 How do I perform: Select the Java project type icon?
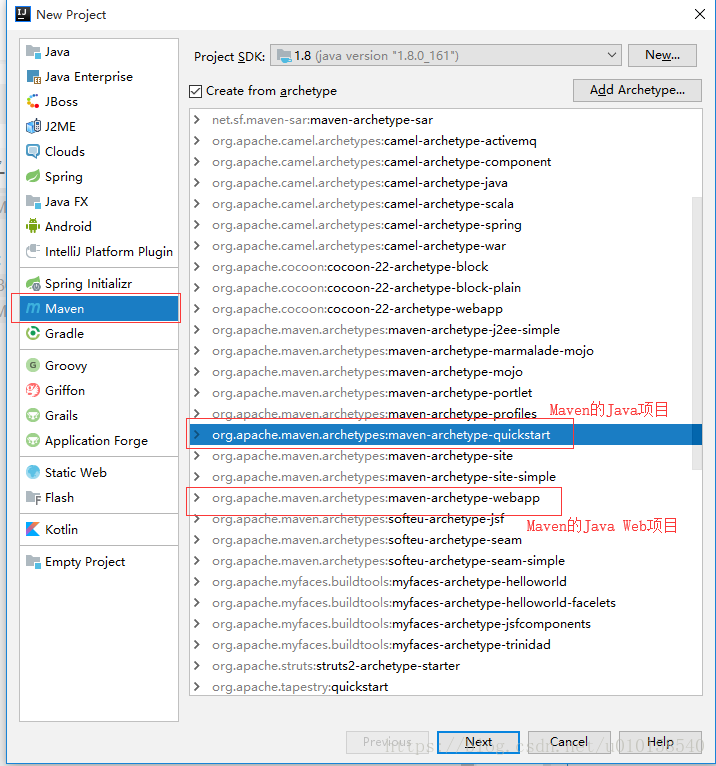(x=33, y=51)
